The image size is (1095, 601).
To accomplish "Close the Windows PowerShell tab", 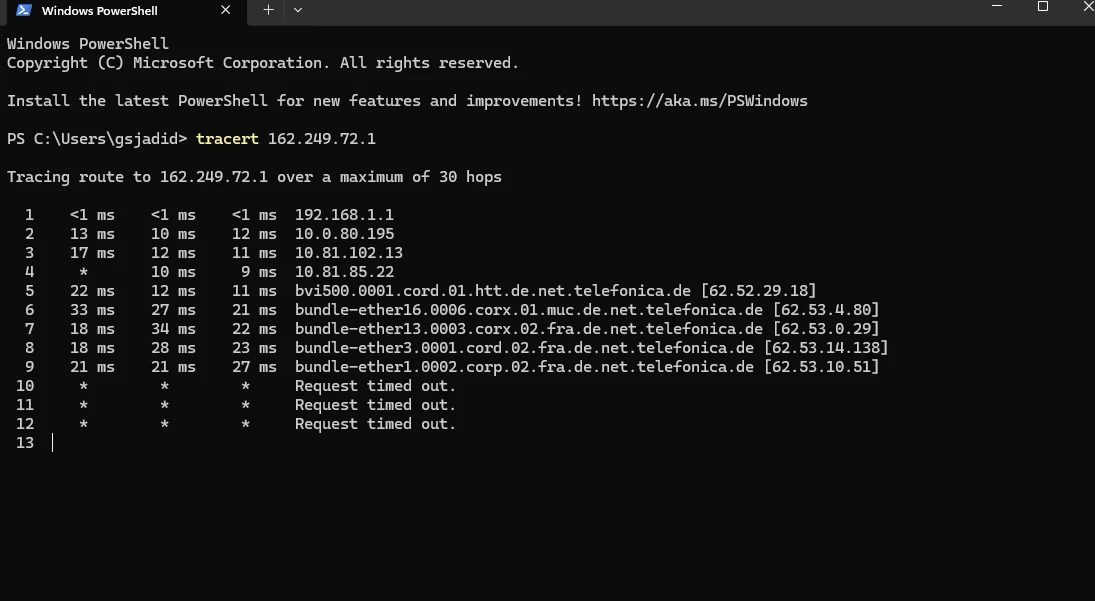I will click(226, 11).
